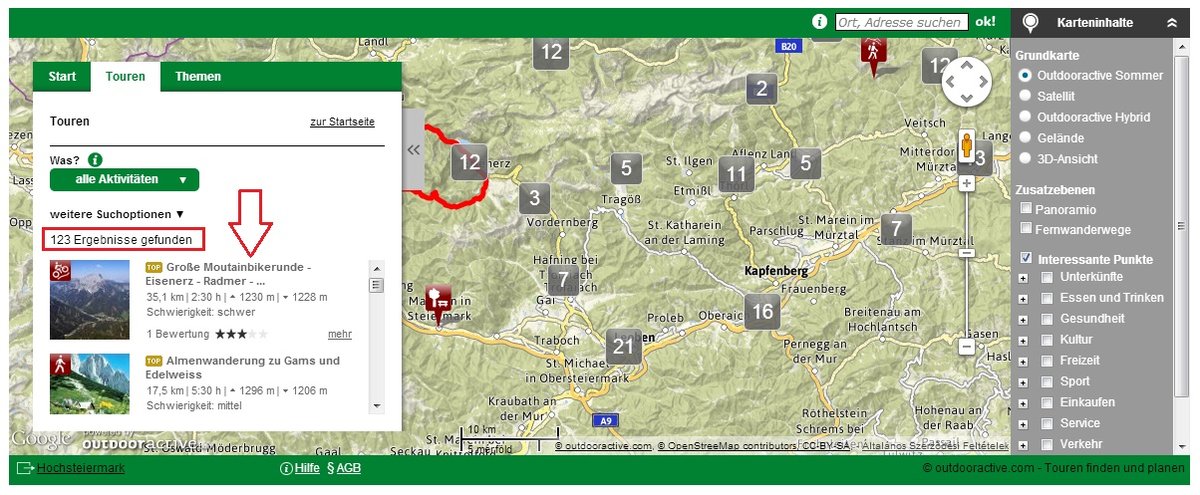Viewport: 1200px width, 495px height.
Task: Pan the map up with the arrow
Action: (966, 65)
